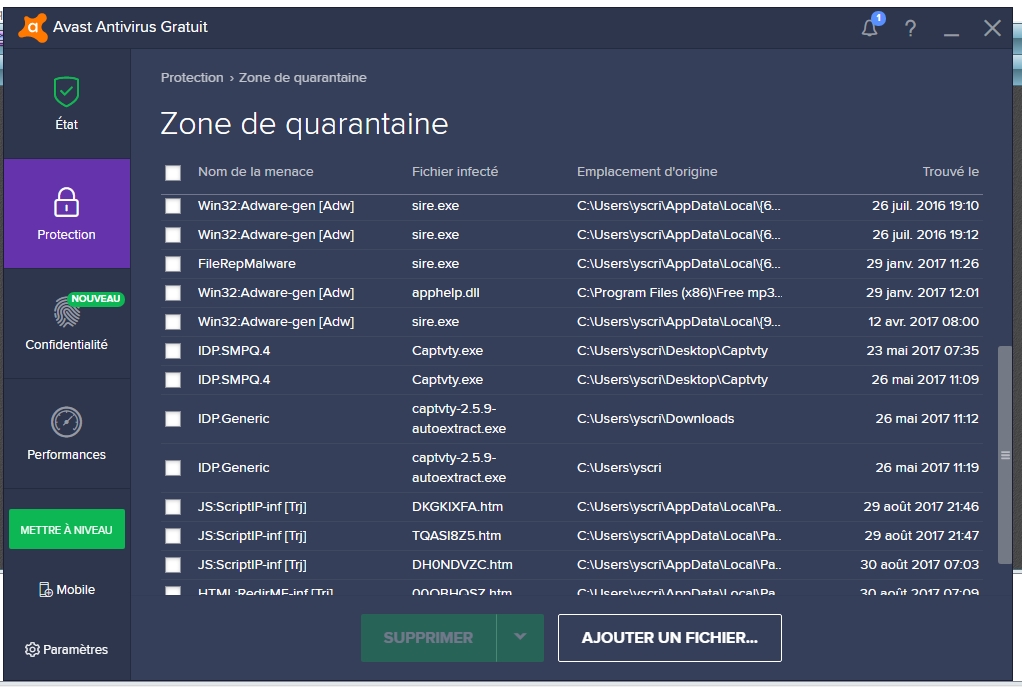The height and width of the screenshot is (687, 1022).
Task: Click the C:\Program Files (x86)\Free mp3 path
Action: click(680, 293)
